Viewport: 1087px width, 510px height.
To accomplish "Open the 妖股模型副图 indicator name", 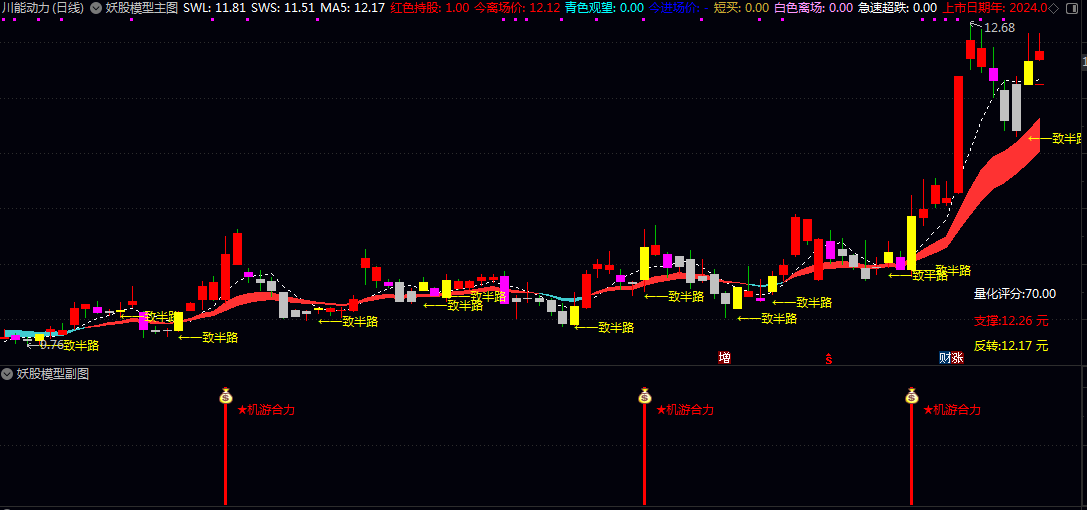I will pyautogui.click(x=53, y=374).
